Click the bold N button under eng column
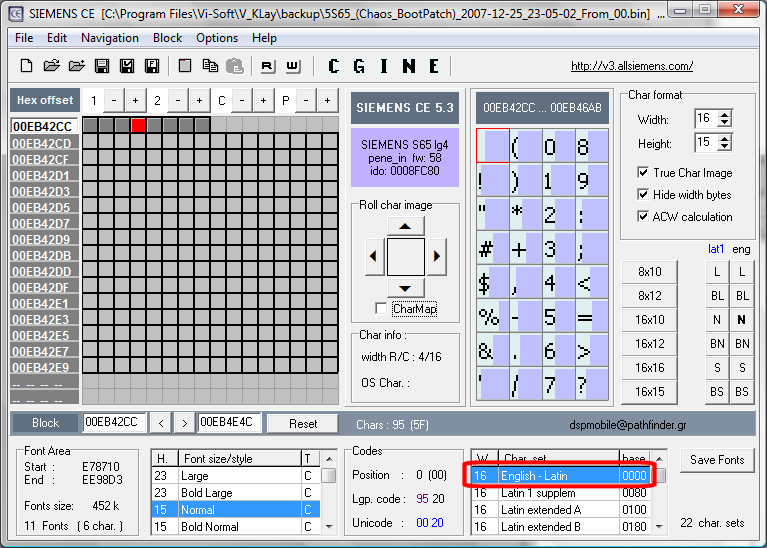This screenshot has width=767, height=548. click(742, 320)
